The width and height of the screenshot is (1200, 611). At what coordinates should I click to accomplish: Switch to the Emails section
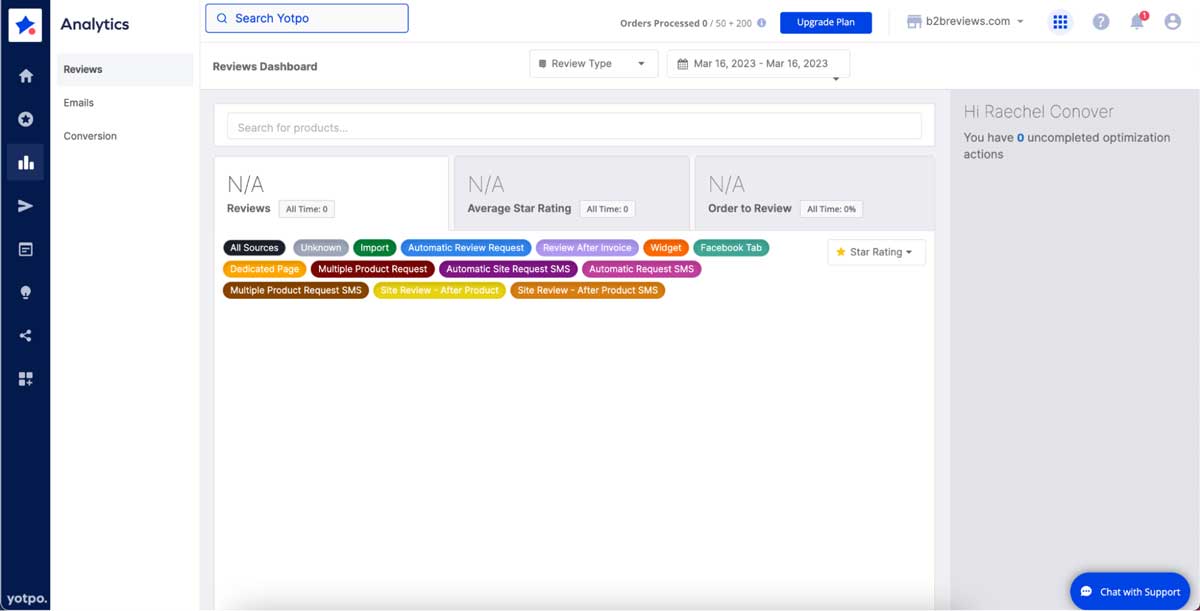pyautogui.click(x=79, y=102)
